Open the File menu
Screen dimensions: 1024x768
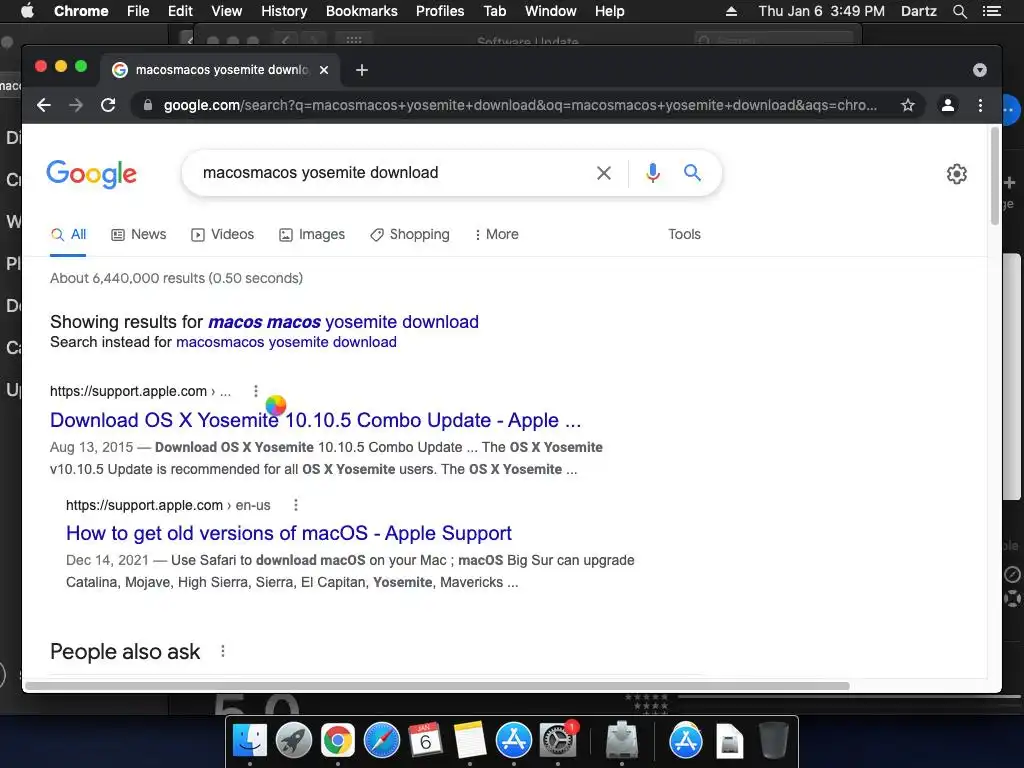138,11
